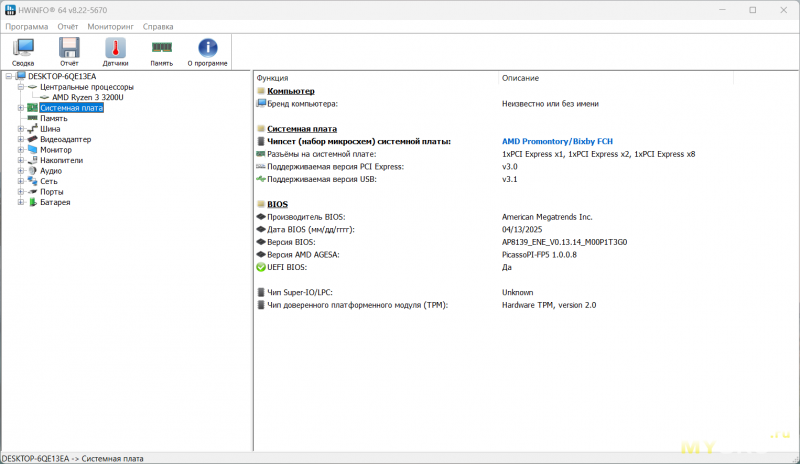The height and width of the screenshot is (464, 800).
Task: Click the memory icon beside Память tree item
Action: 32,118
